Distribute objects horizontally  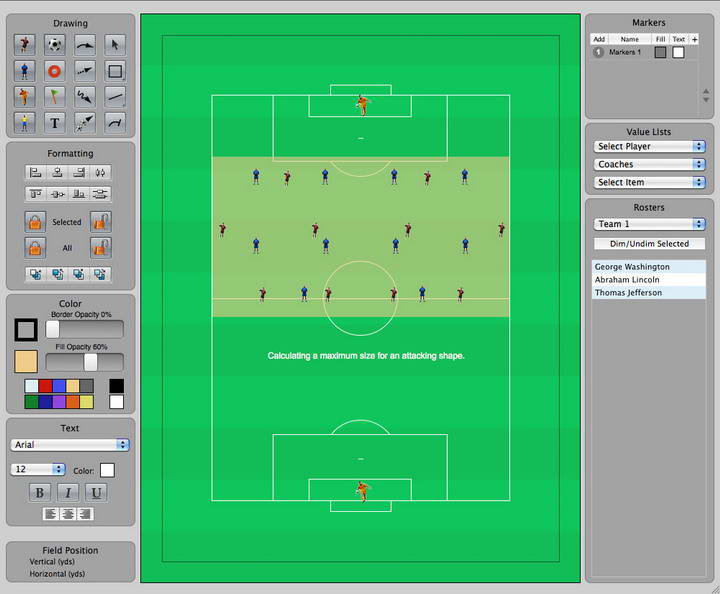100,173
